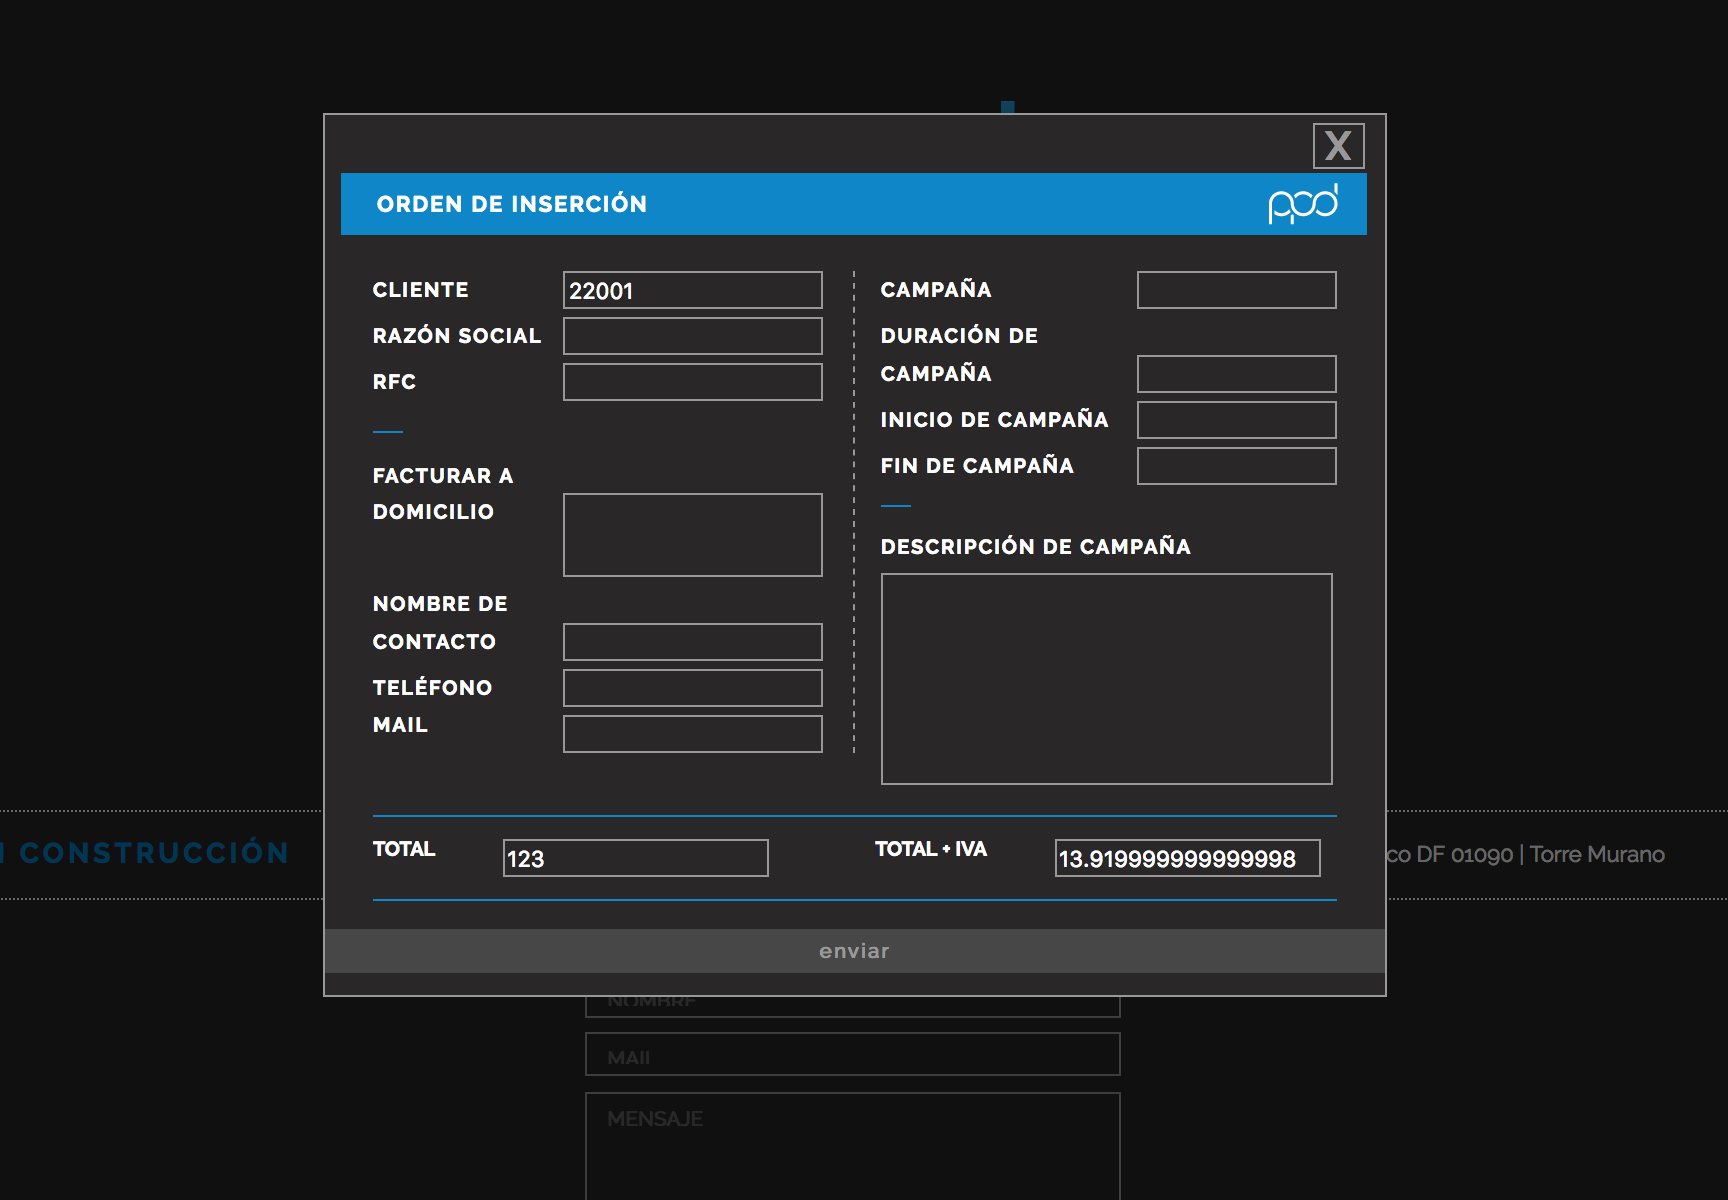Select the Total + IVA field
The width and height of the screenshot is (1728, 1200).
(1187, 858)
